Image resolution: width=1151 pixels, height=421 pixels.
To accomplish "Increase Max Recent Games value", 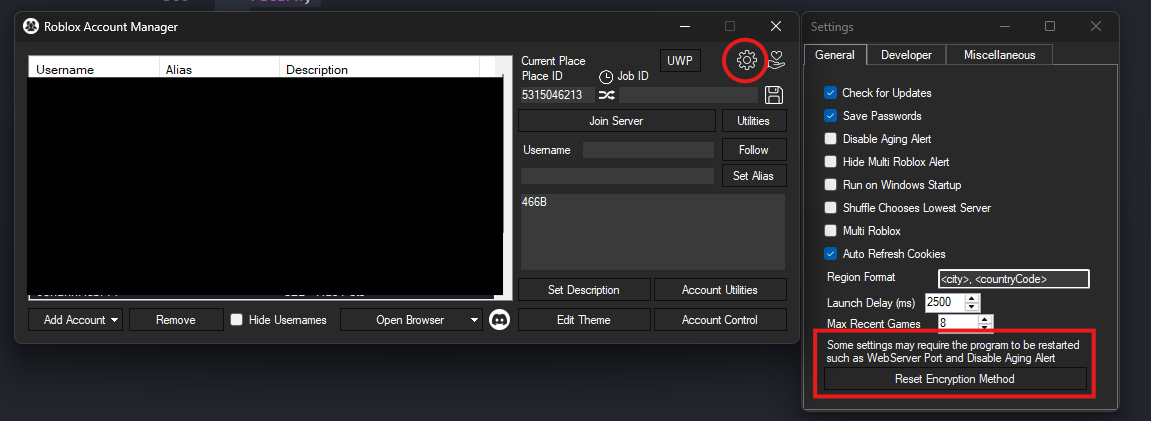I will [x=985, y=319].
